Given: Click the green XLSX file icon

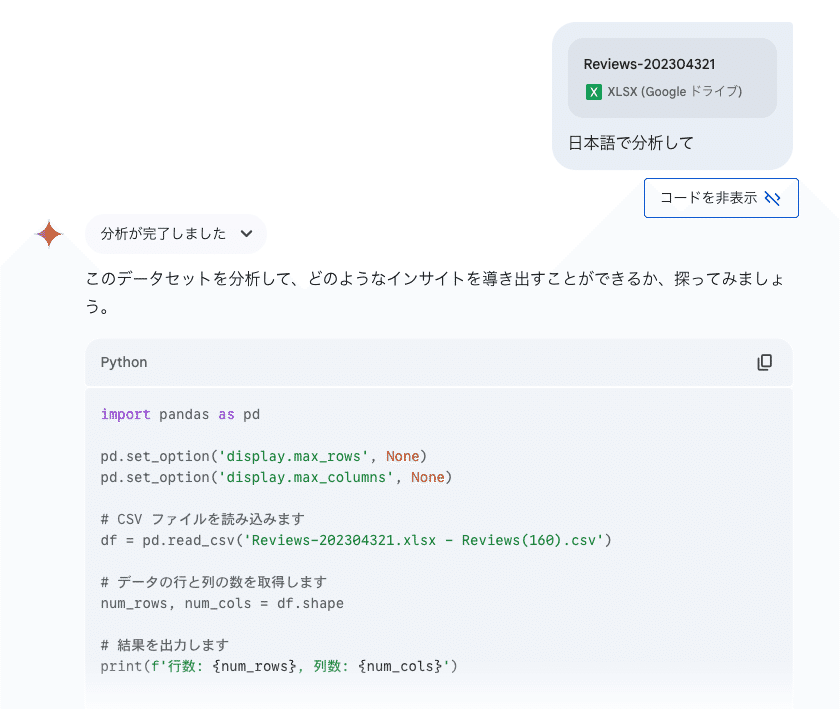Looking at the screenshot, I should pyautogui.click(x=594, y=92).
